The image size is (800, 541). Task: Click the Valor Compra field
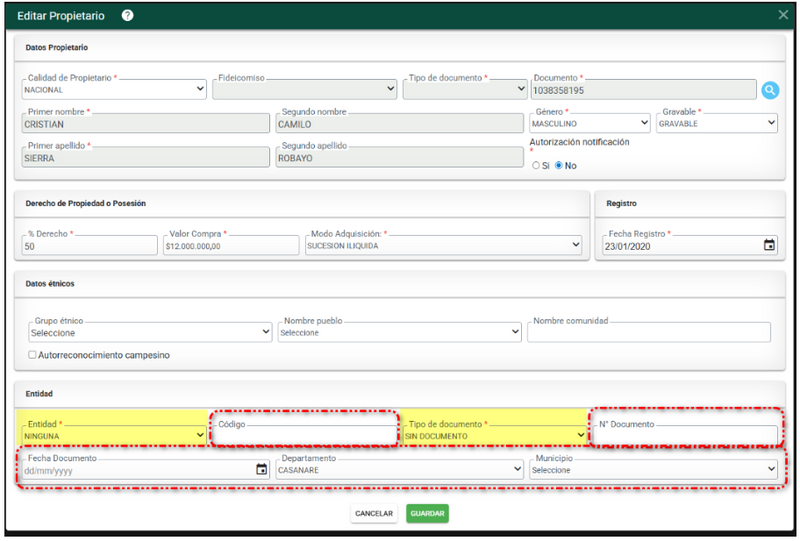click(x=231, y=245)
